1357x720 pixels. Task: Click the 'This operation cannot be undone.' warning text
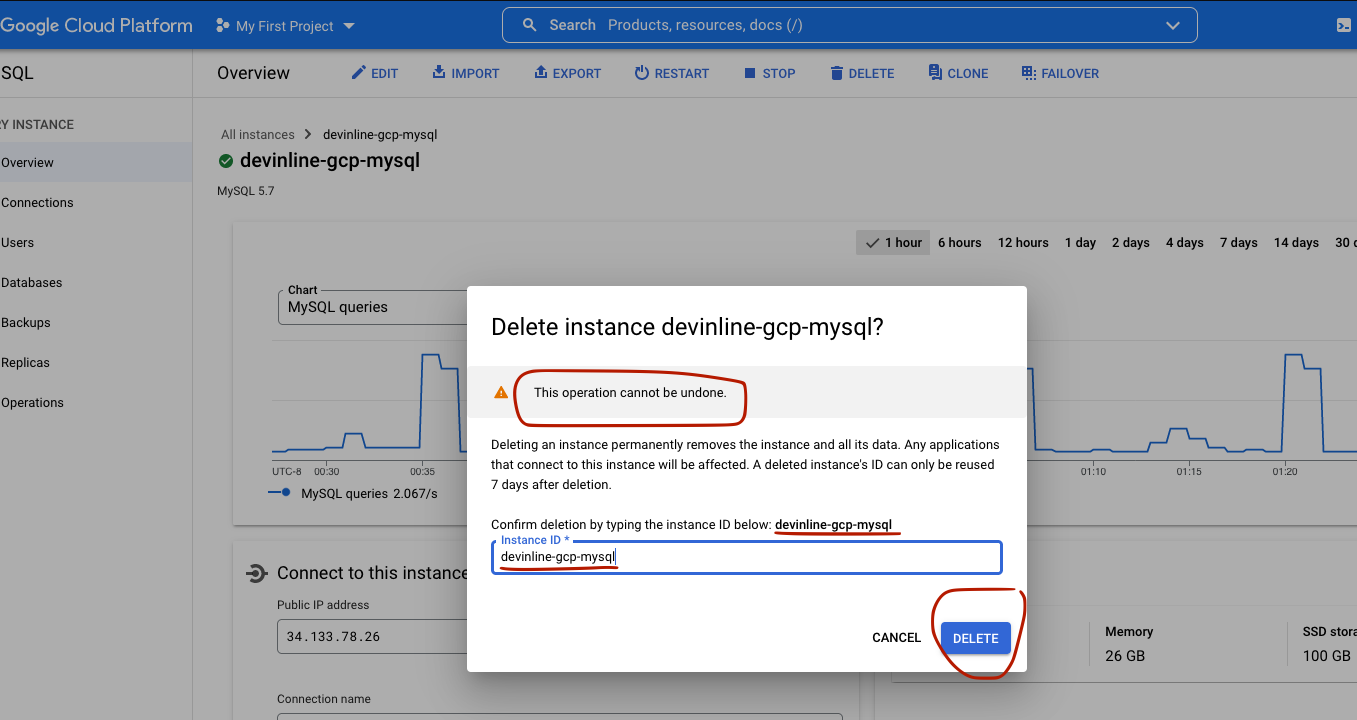630,392
